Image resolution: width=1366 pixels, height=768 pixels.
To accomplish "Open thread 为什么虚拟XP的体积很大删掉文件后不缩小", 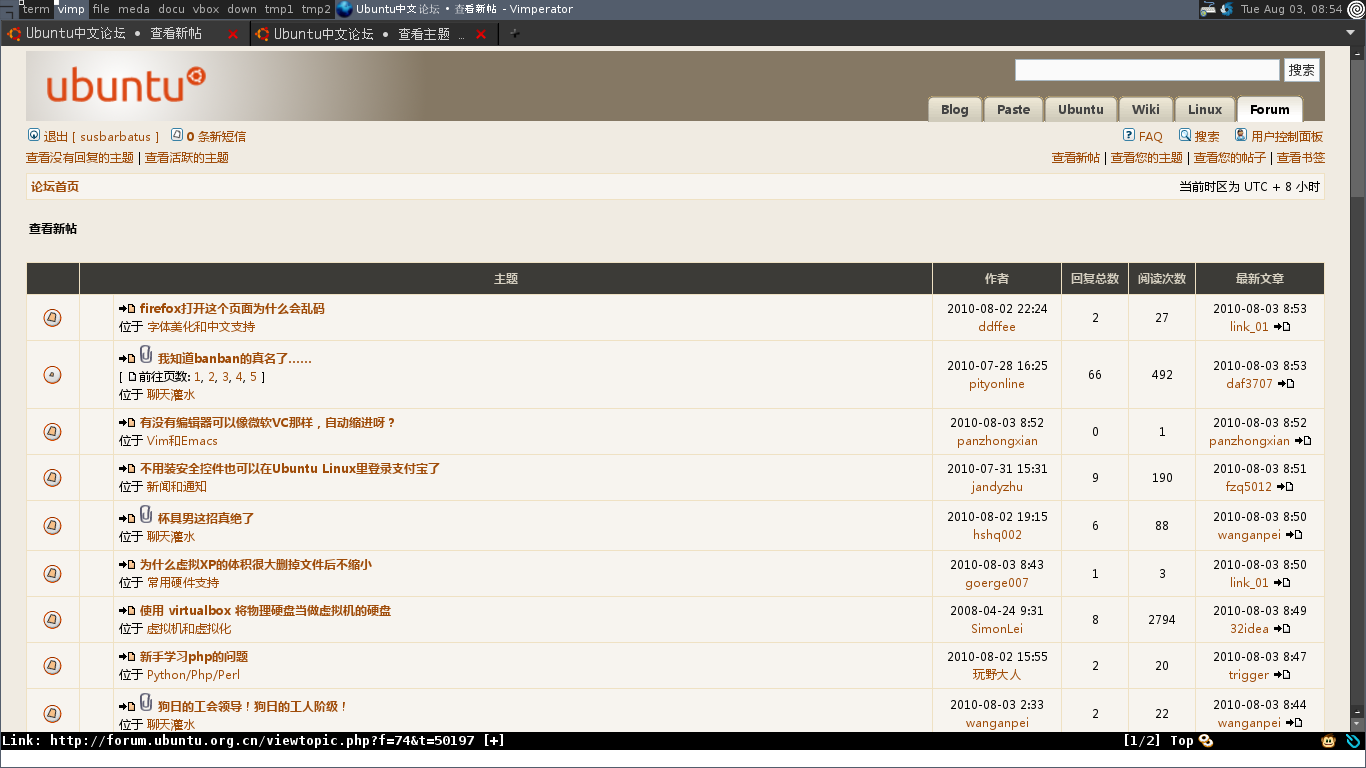I will tap(256, 565).
